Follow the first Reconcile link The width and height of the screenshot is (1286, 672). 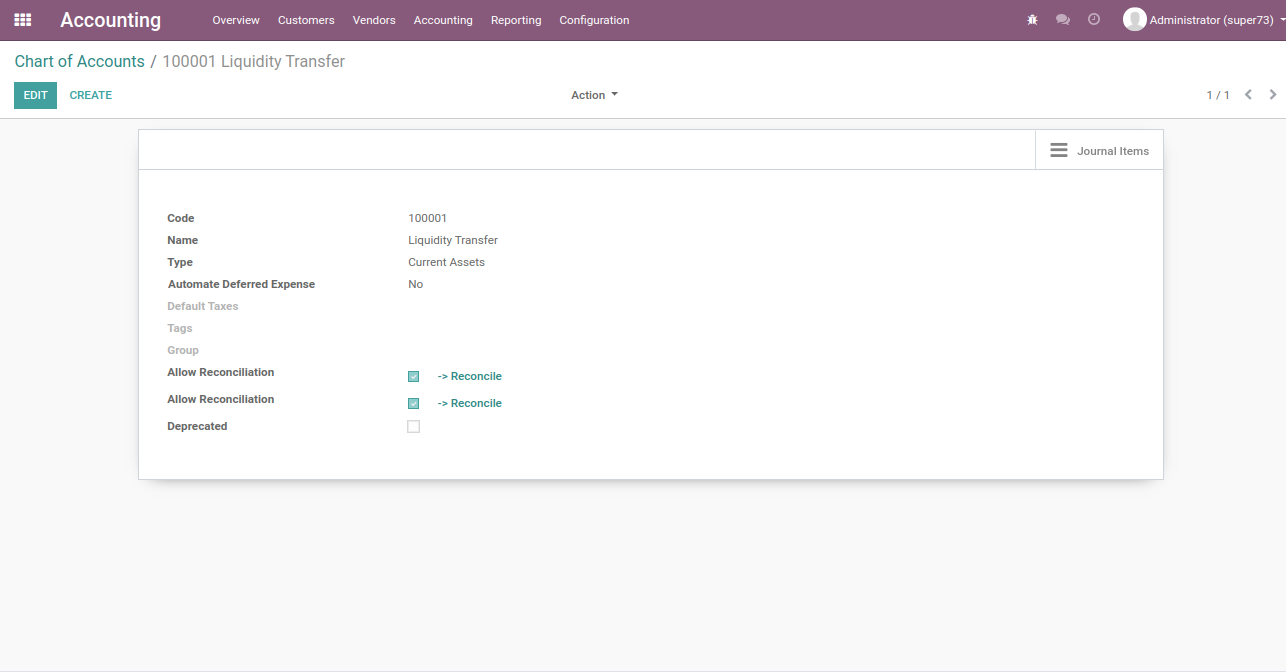[x=469, y=376]
